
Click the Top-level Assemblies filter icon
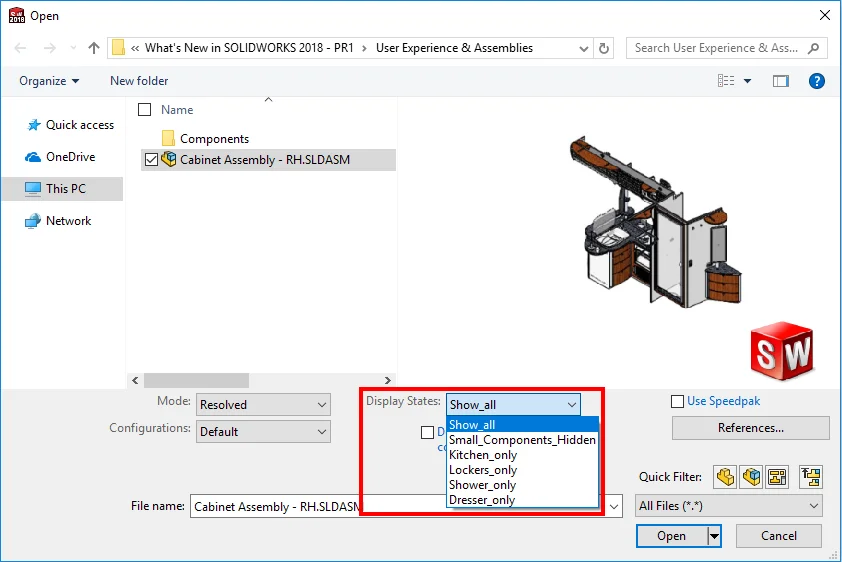pyautogui.click(x=810, y=477)
